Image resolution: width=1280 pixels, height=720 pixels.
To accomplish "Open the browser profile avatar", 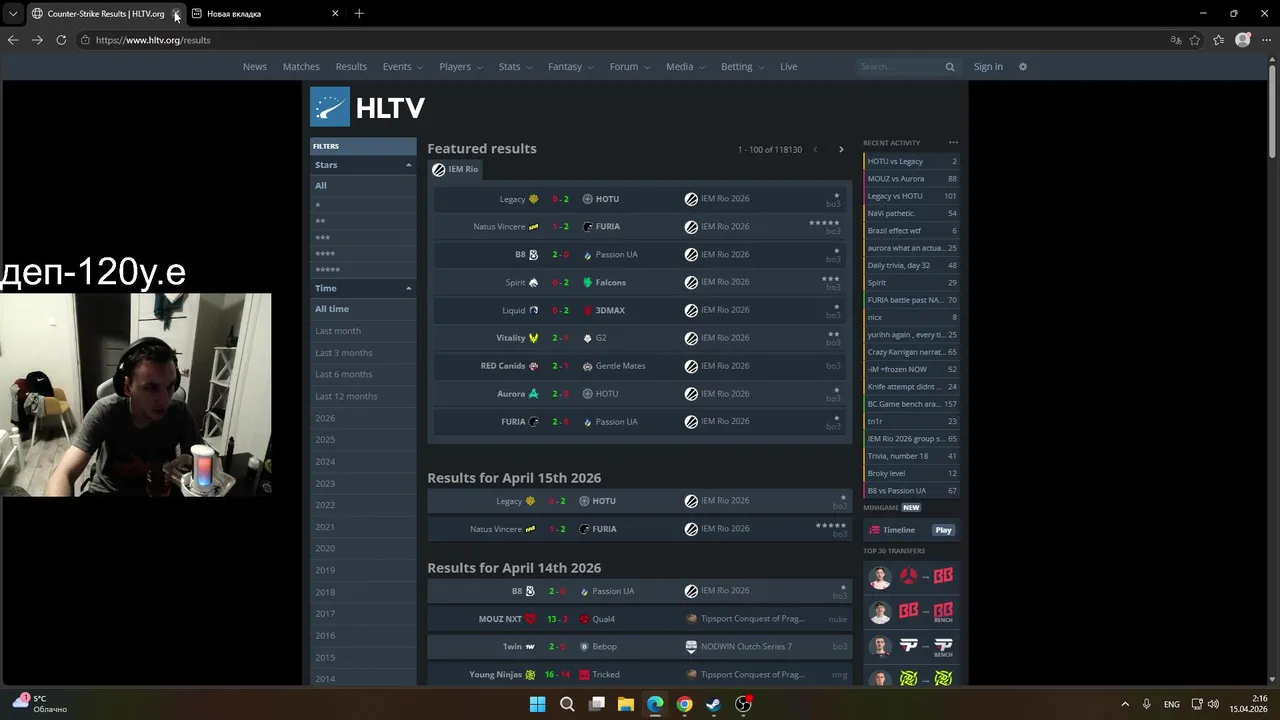I will 1243,40.
